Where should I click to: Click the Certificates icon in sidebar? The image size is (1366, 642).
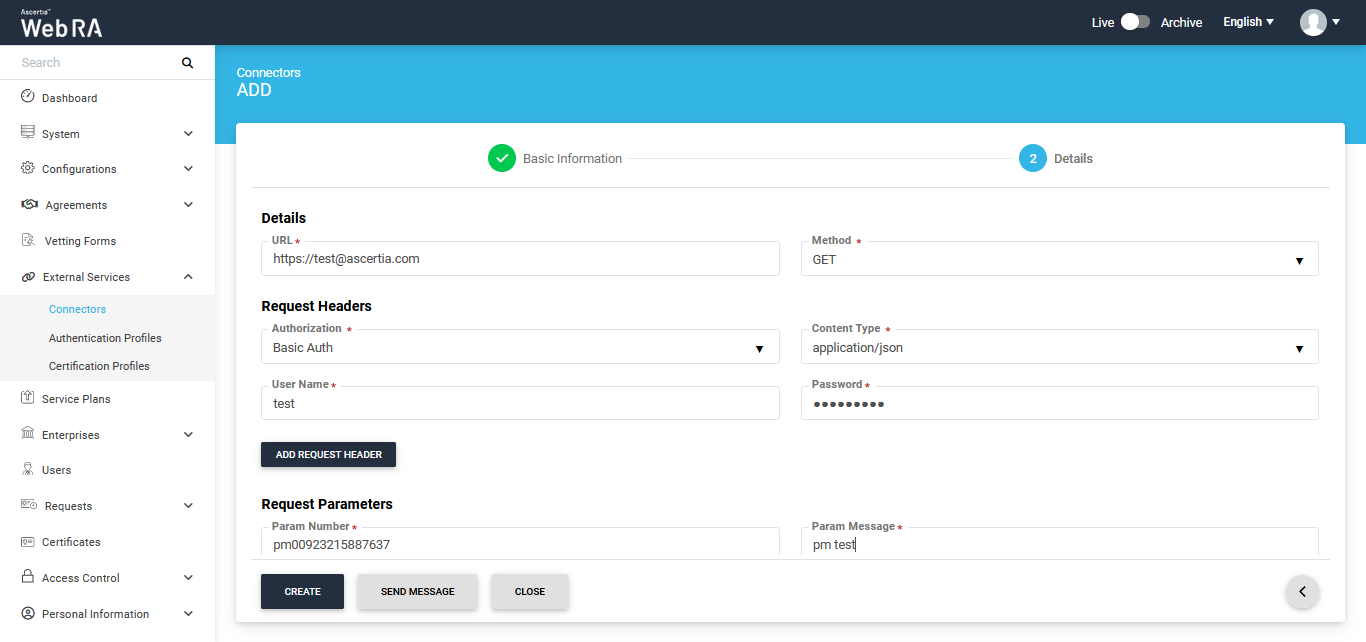(28, 542)
